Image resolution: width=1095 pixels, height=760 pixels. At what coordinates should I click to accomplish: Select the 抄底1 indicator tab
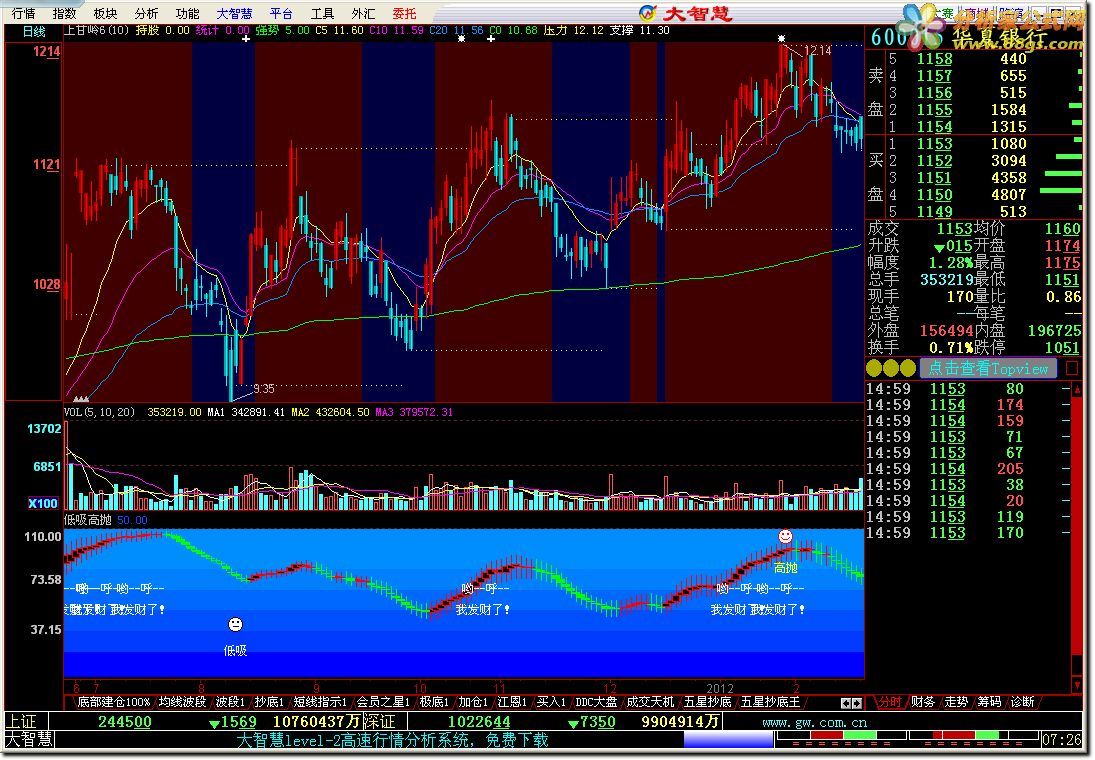(269, 702)
